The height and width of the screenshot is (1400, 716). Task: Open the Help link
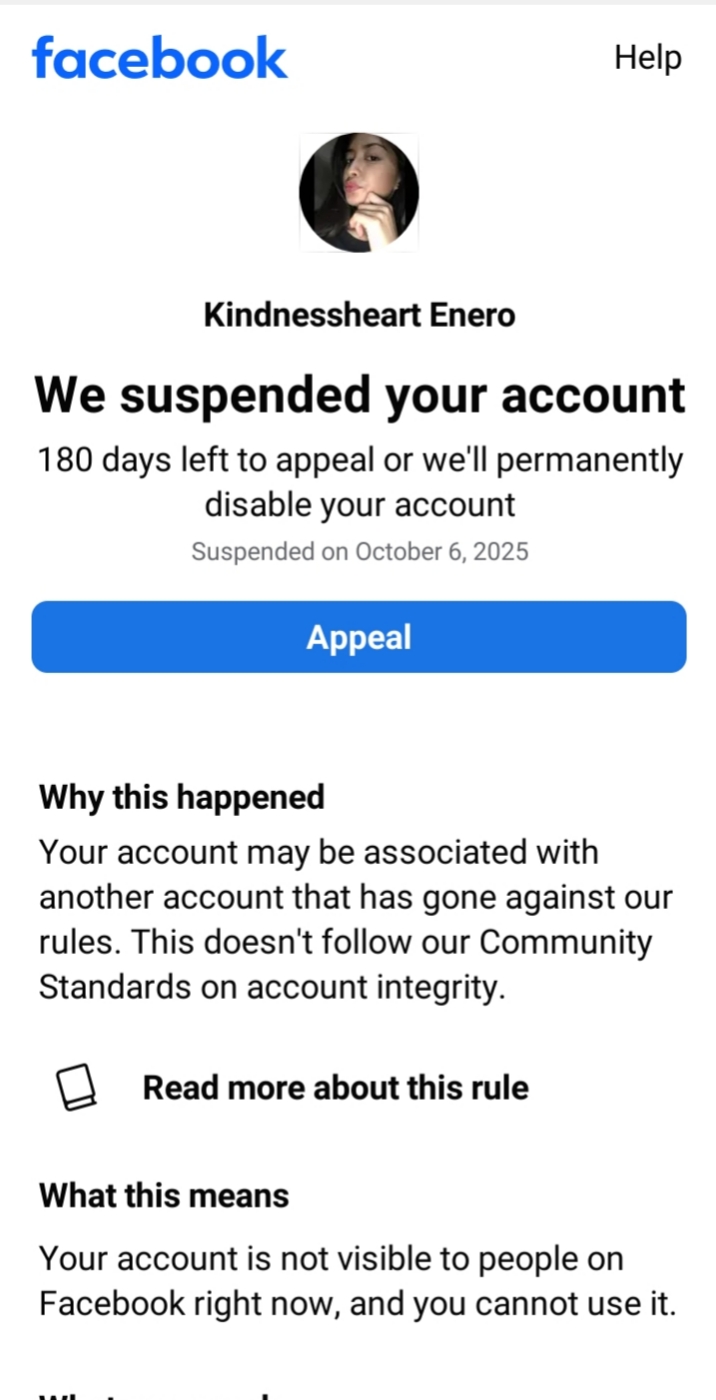647,57
